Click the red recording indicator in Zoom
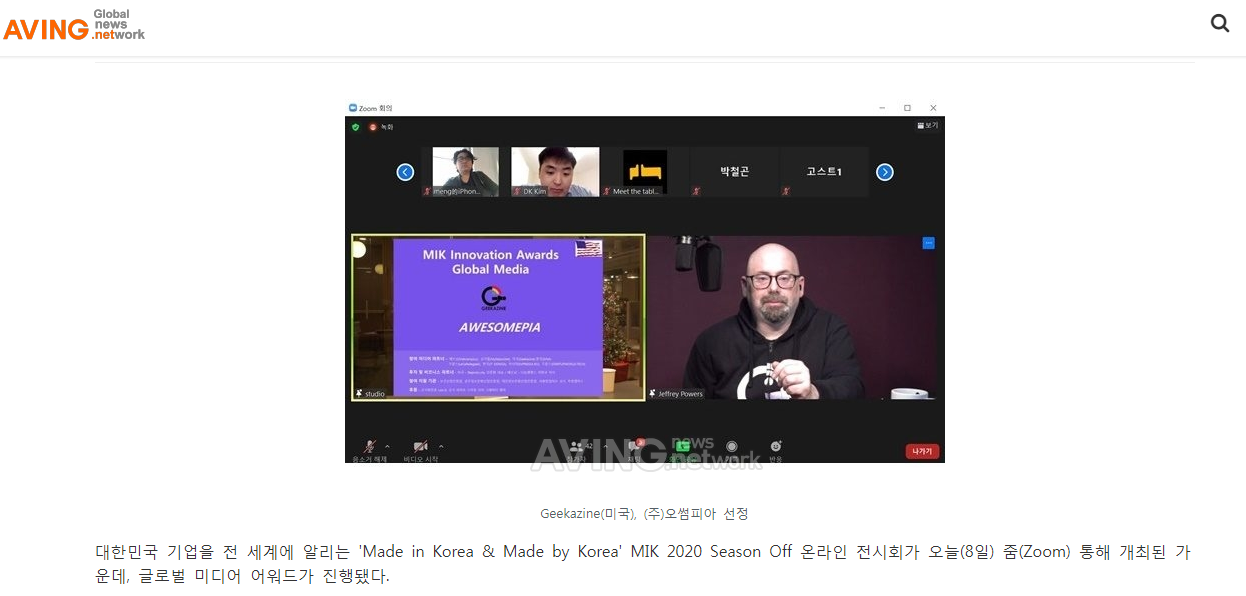The height and width of the screenshot is (596, 1246). point(373,127)
